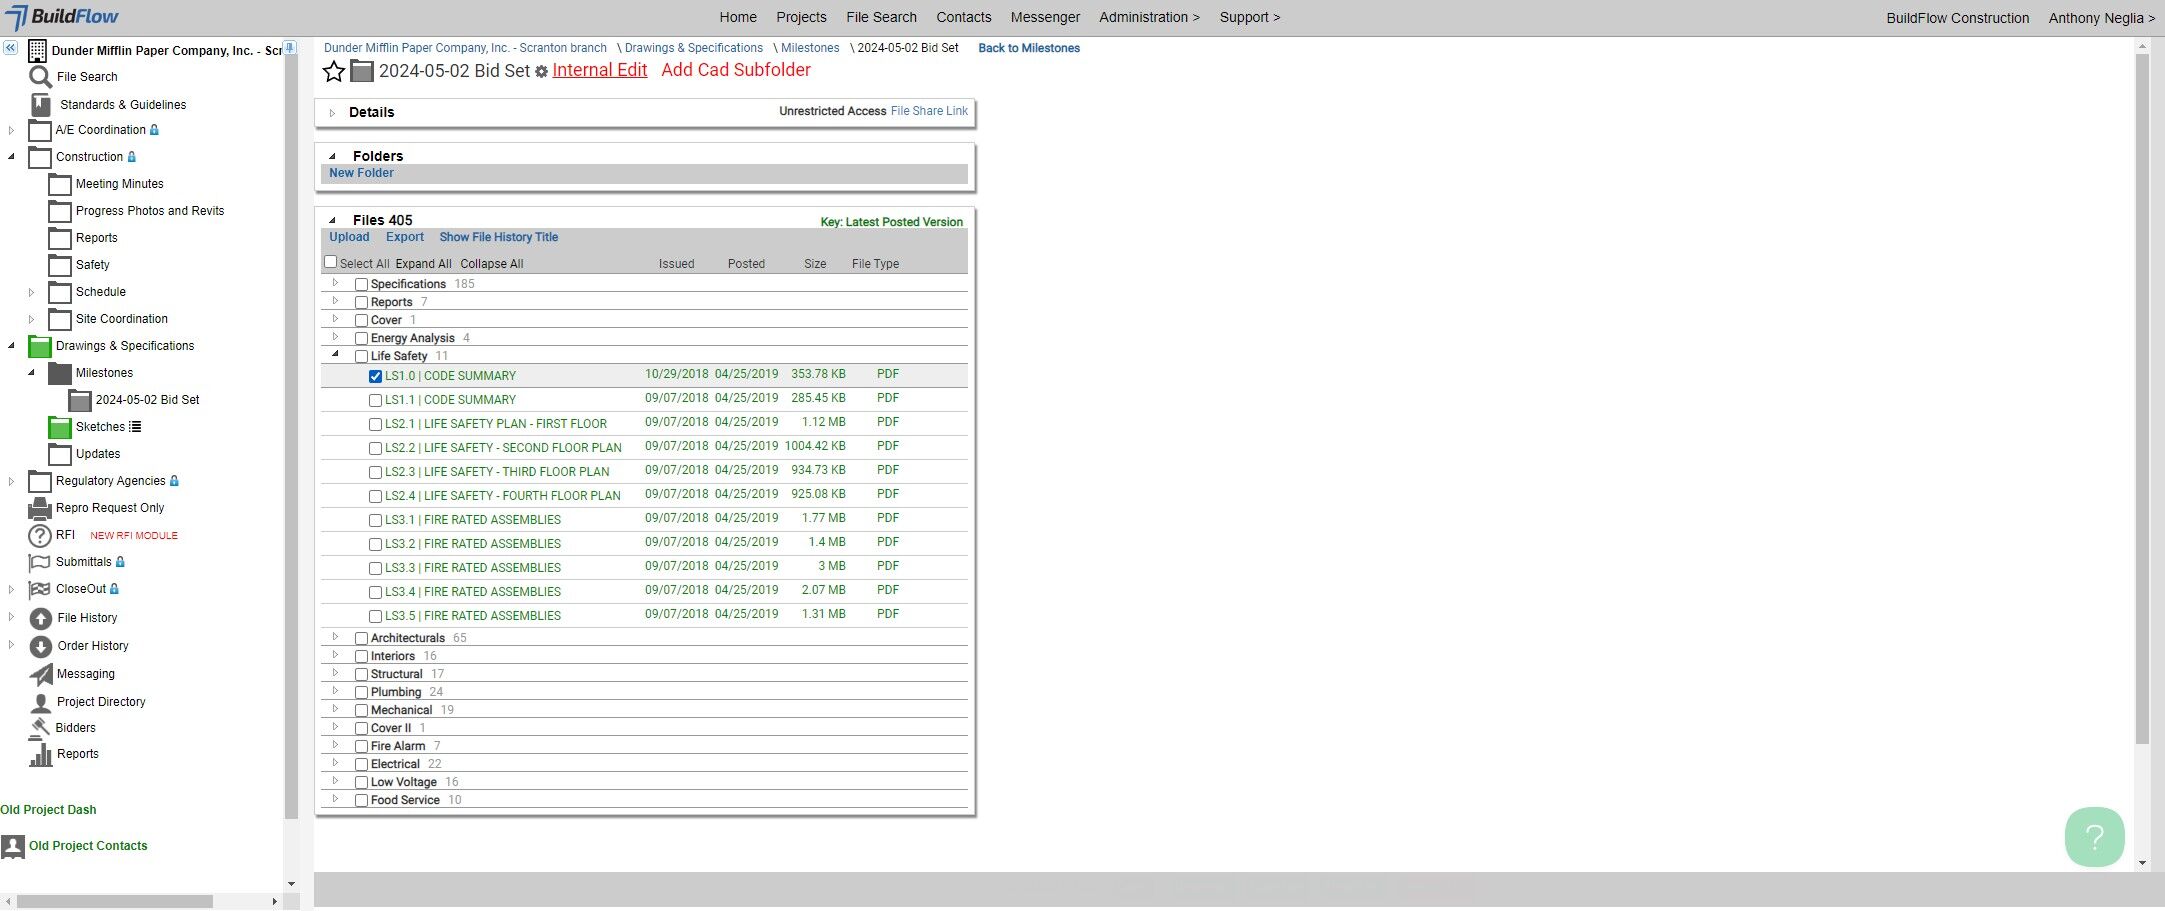Check LS2.1 LIFE SAFETY PLAN - FIRST FLOOR checkbox
This screenshot has width=2165, height=911.
376,425
